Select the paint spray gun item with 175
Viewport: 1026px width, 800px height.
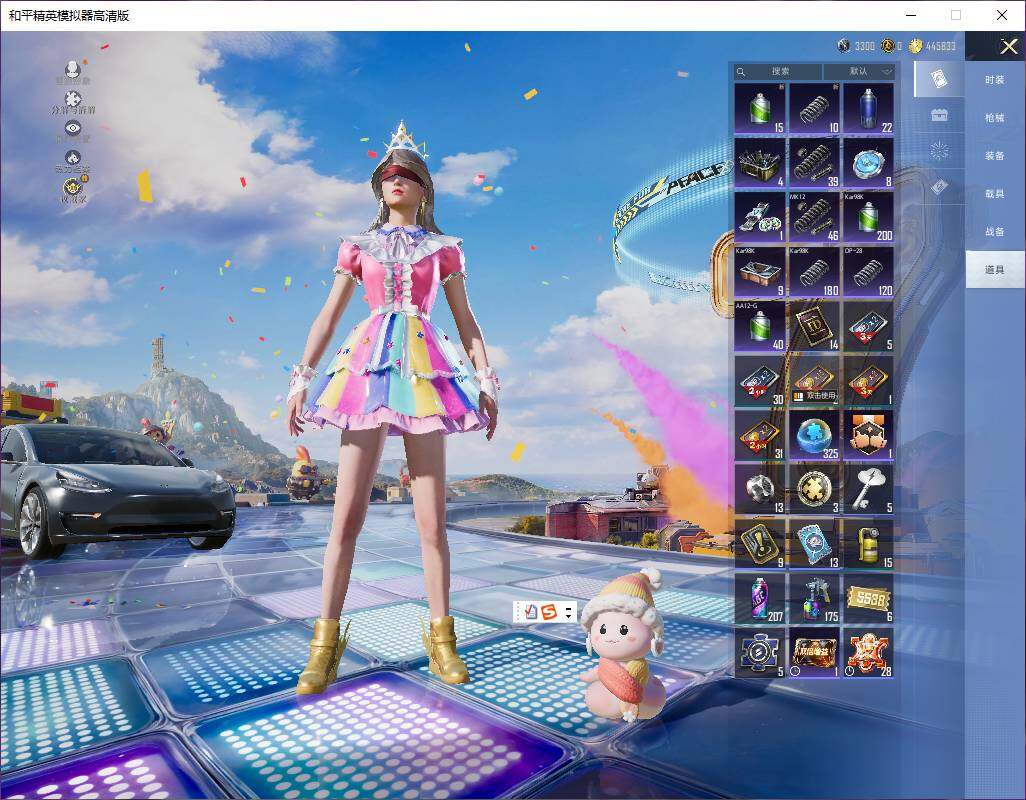click(814, 599)
